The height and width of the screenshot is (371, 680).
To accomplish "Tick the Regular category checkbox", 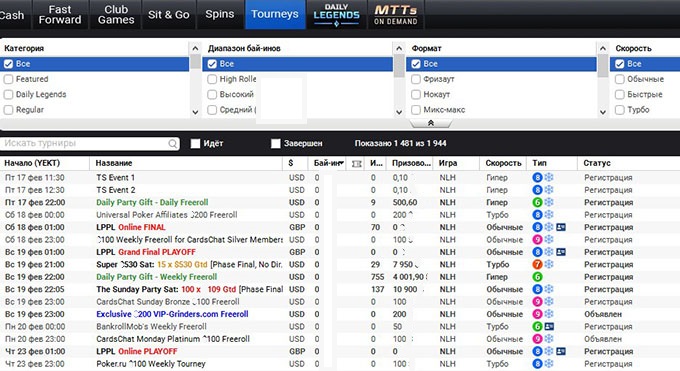I will pyautogui.click(x=8, y=110).
